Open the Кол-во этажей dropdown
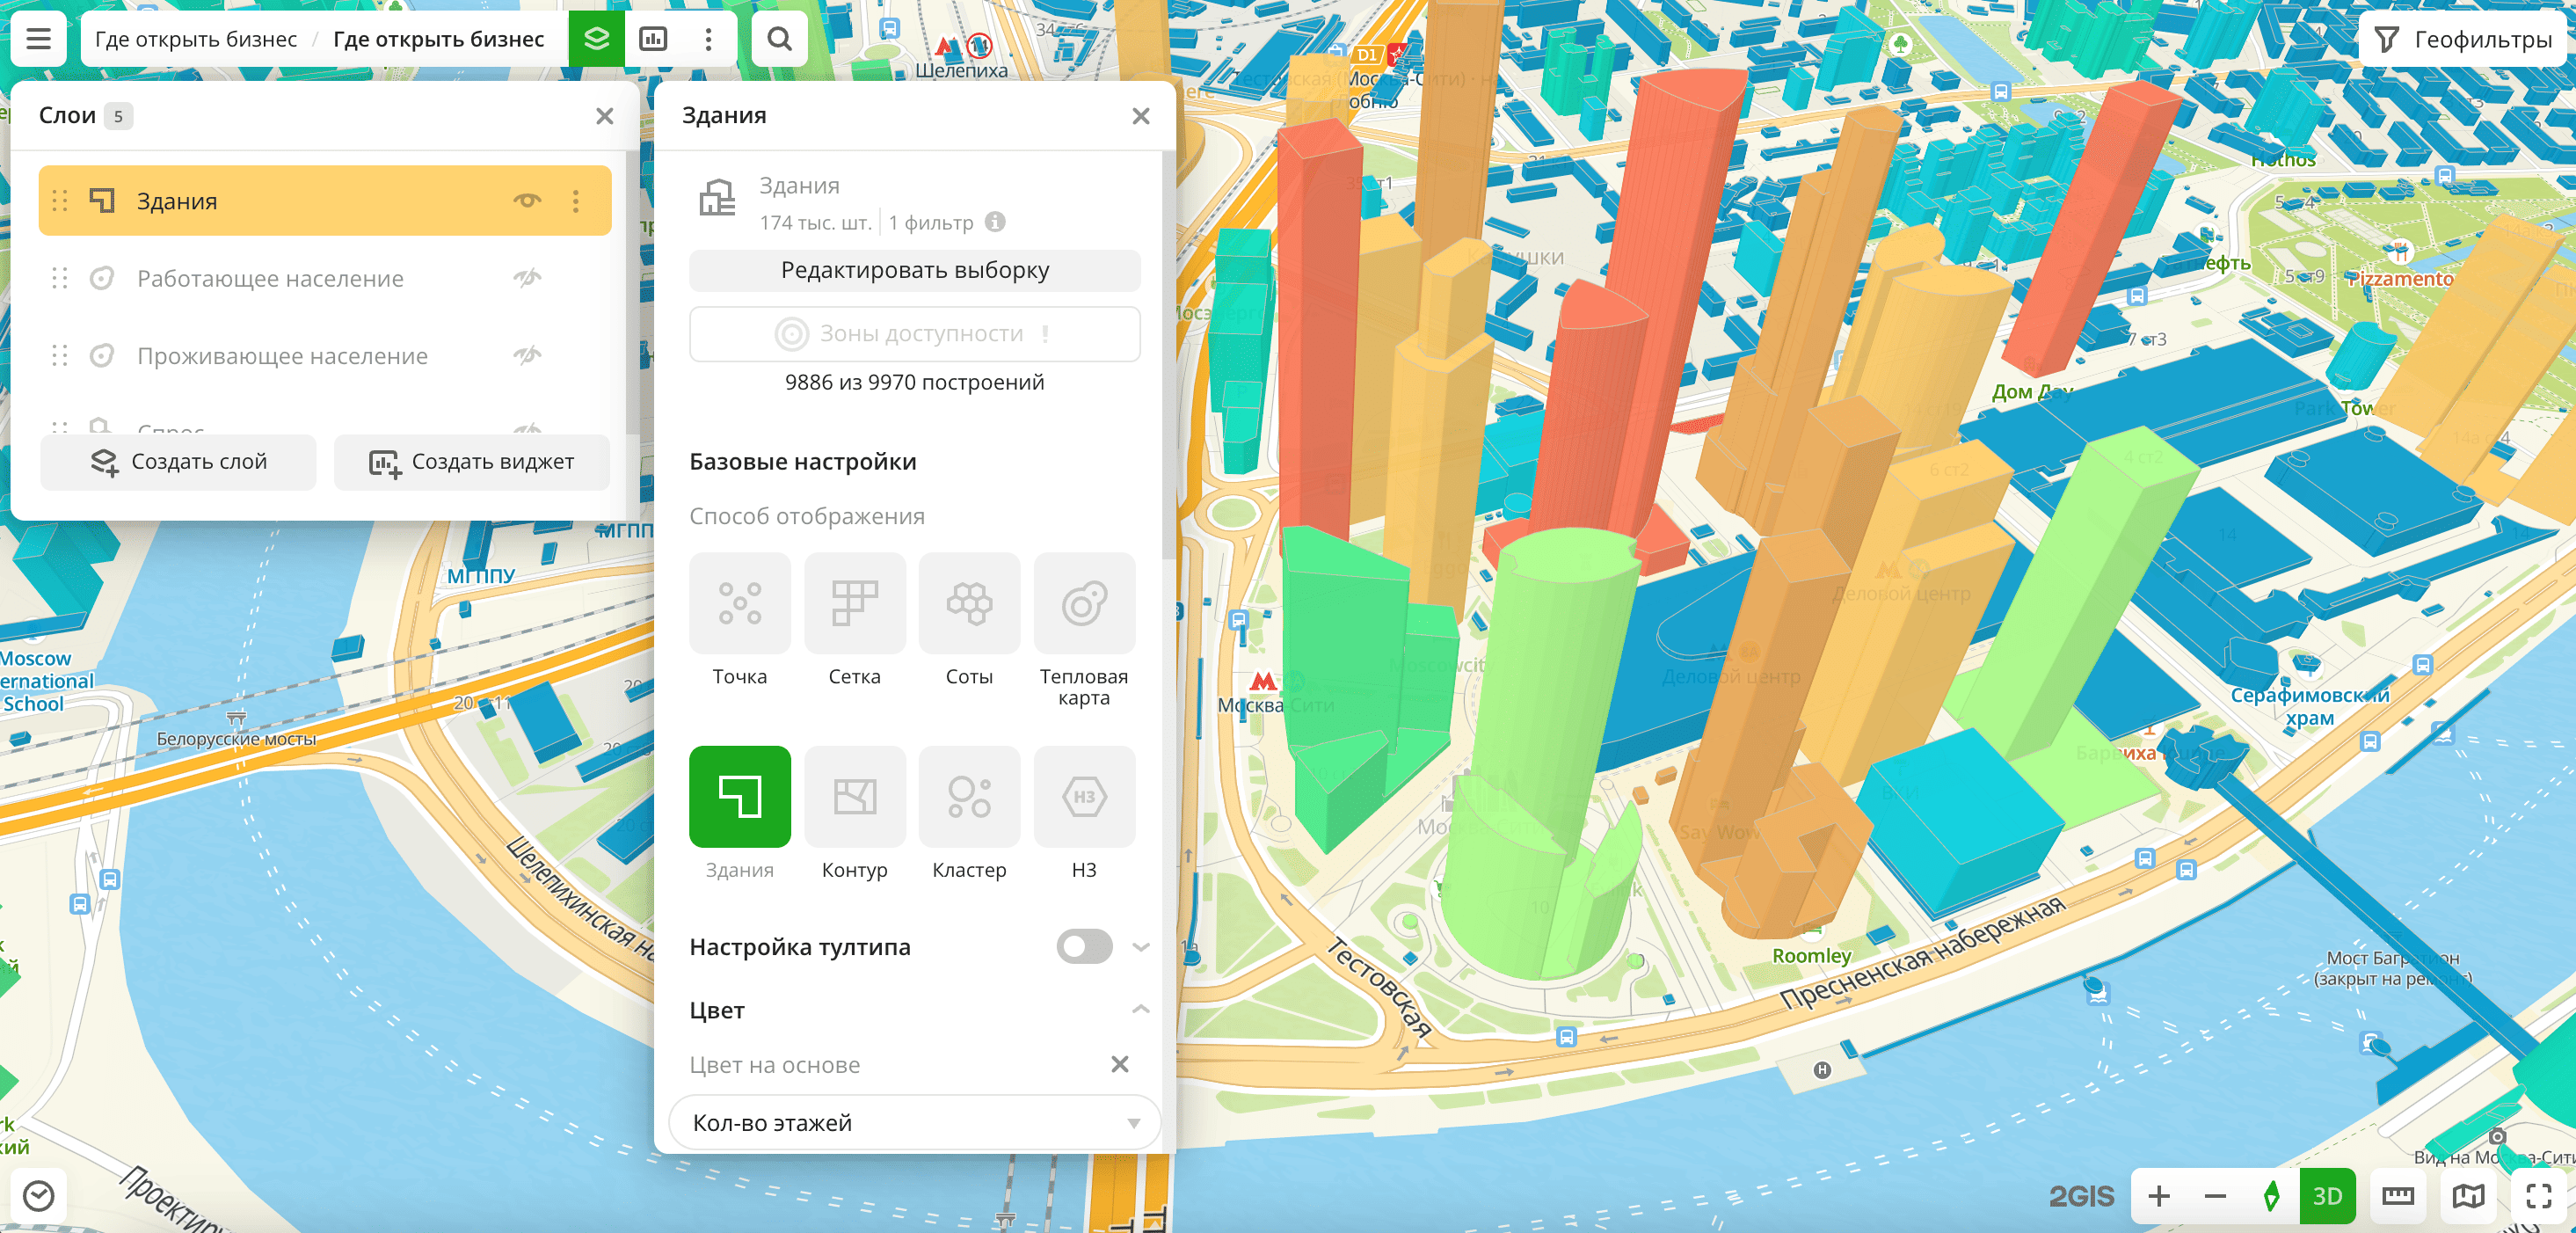The image size is (2576, 1233). (914, 1122)
